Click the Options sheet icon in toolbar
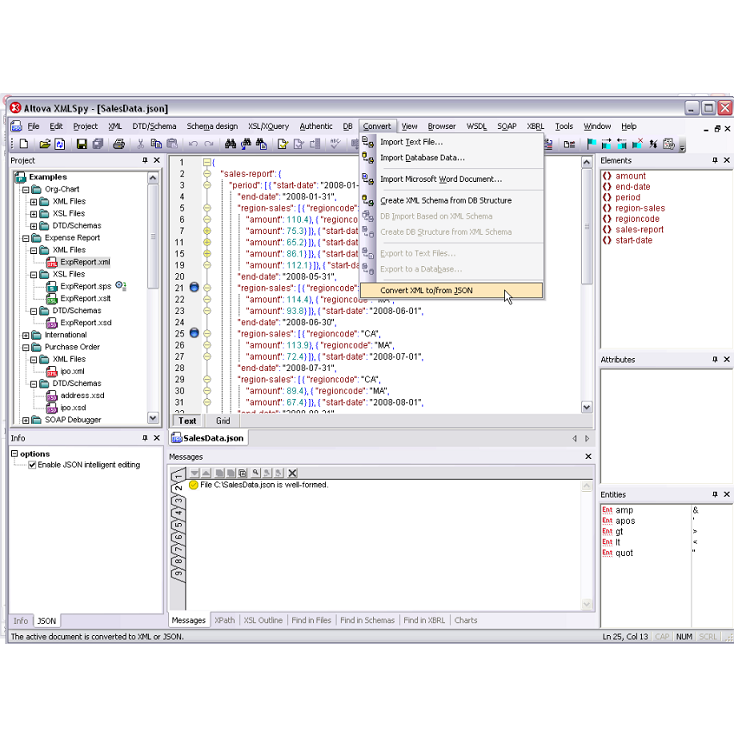The width and height of the screenshot is (738, 738). point(668,144)
